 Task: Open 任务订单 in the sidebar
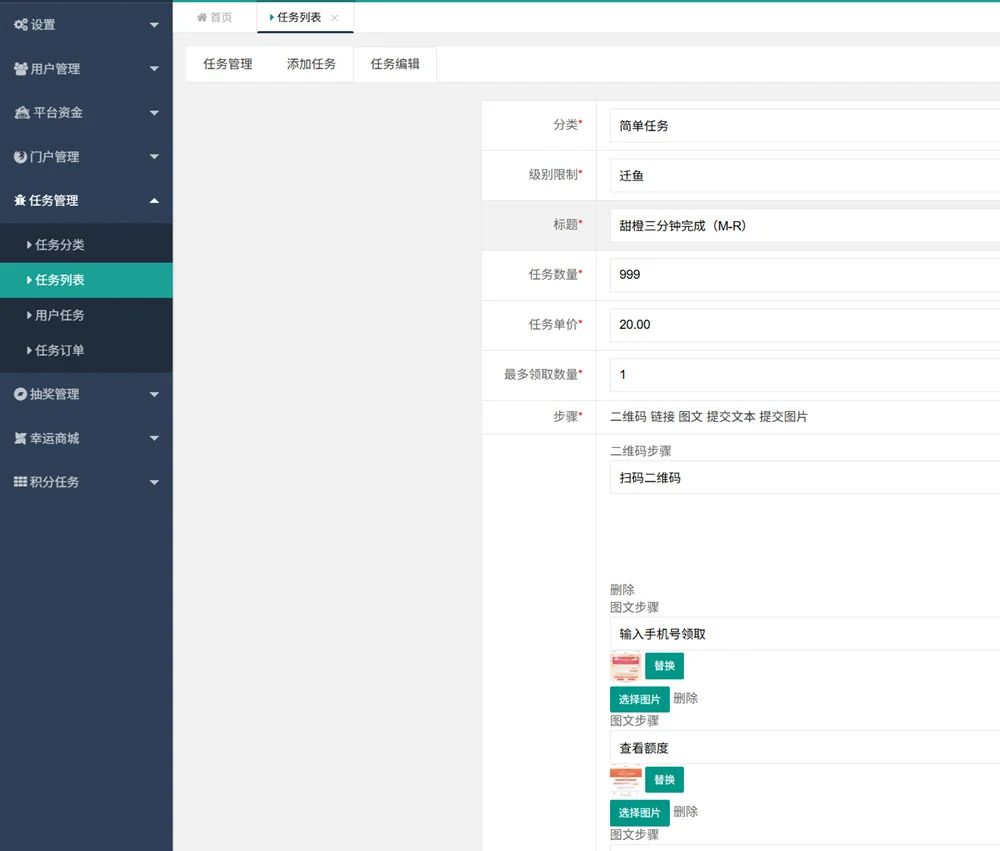pos(86,350)
